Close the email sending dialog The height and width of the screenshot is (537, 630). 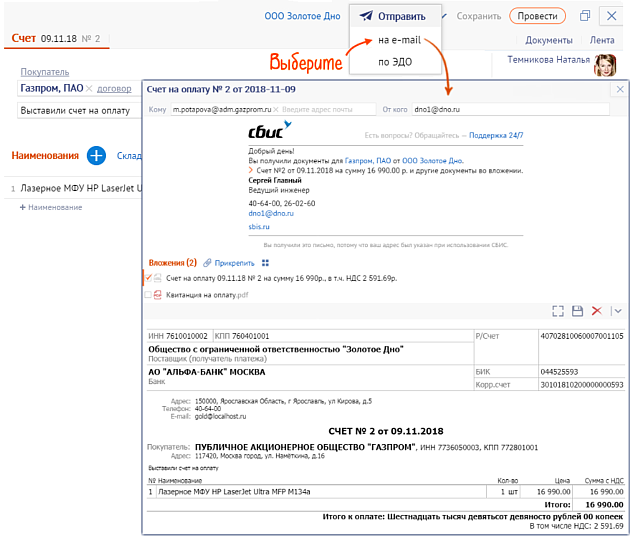(620, 89)
